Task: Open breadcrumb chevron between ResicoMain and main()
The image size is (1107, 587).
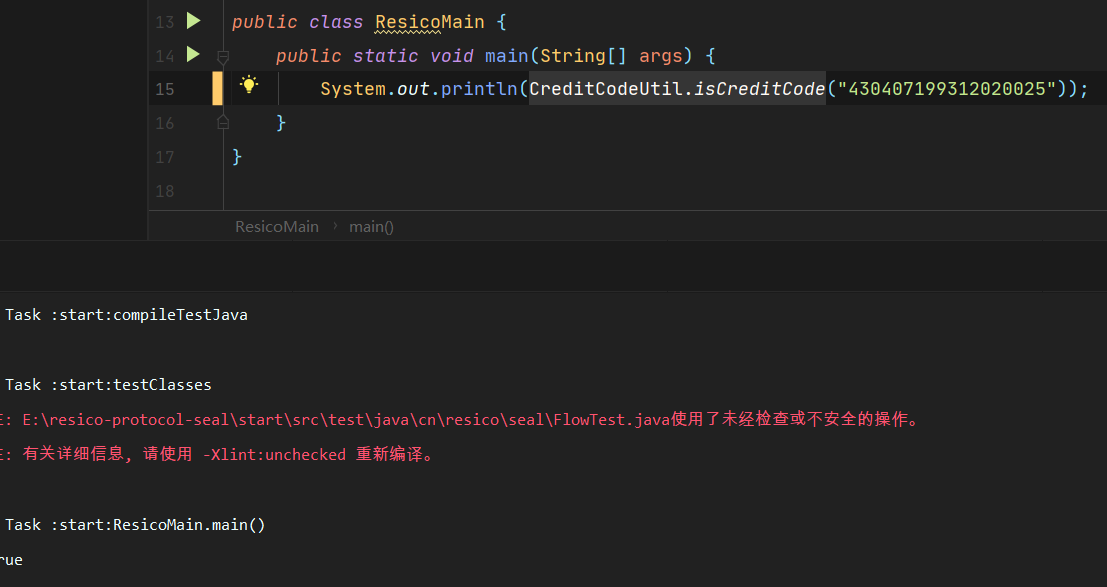Action: (335, 226)
